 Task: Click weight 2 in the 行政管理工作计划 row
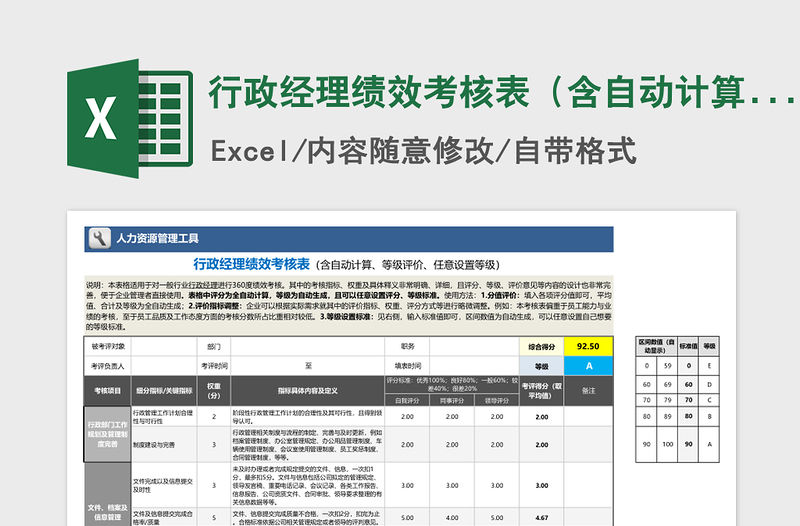click(x=214, y=417)
